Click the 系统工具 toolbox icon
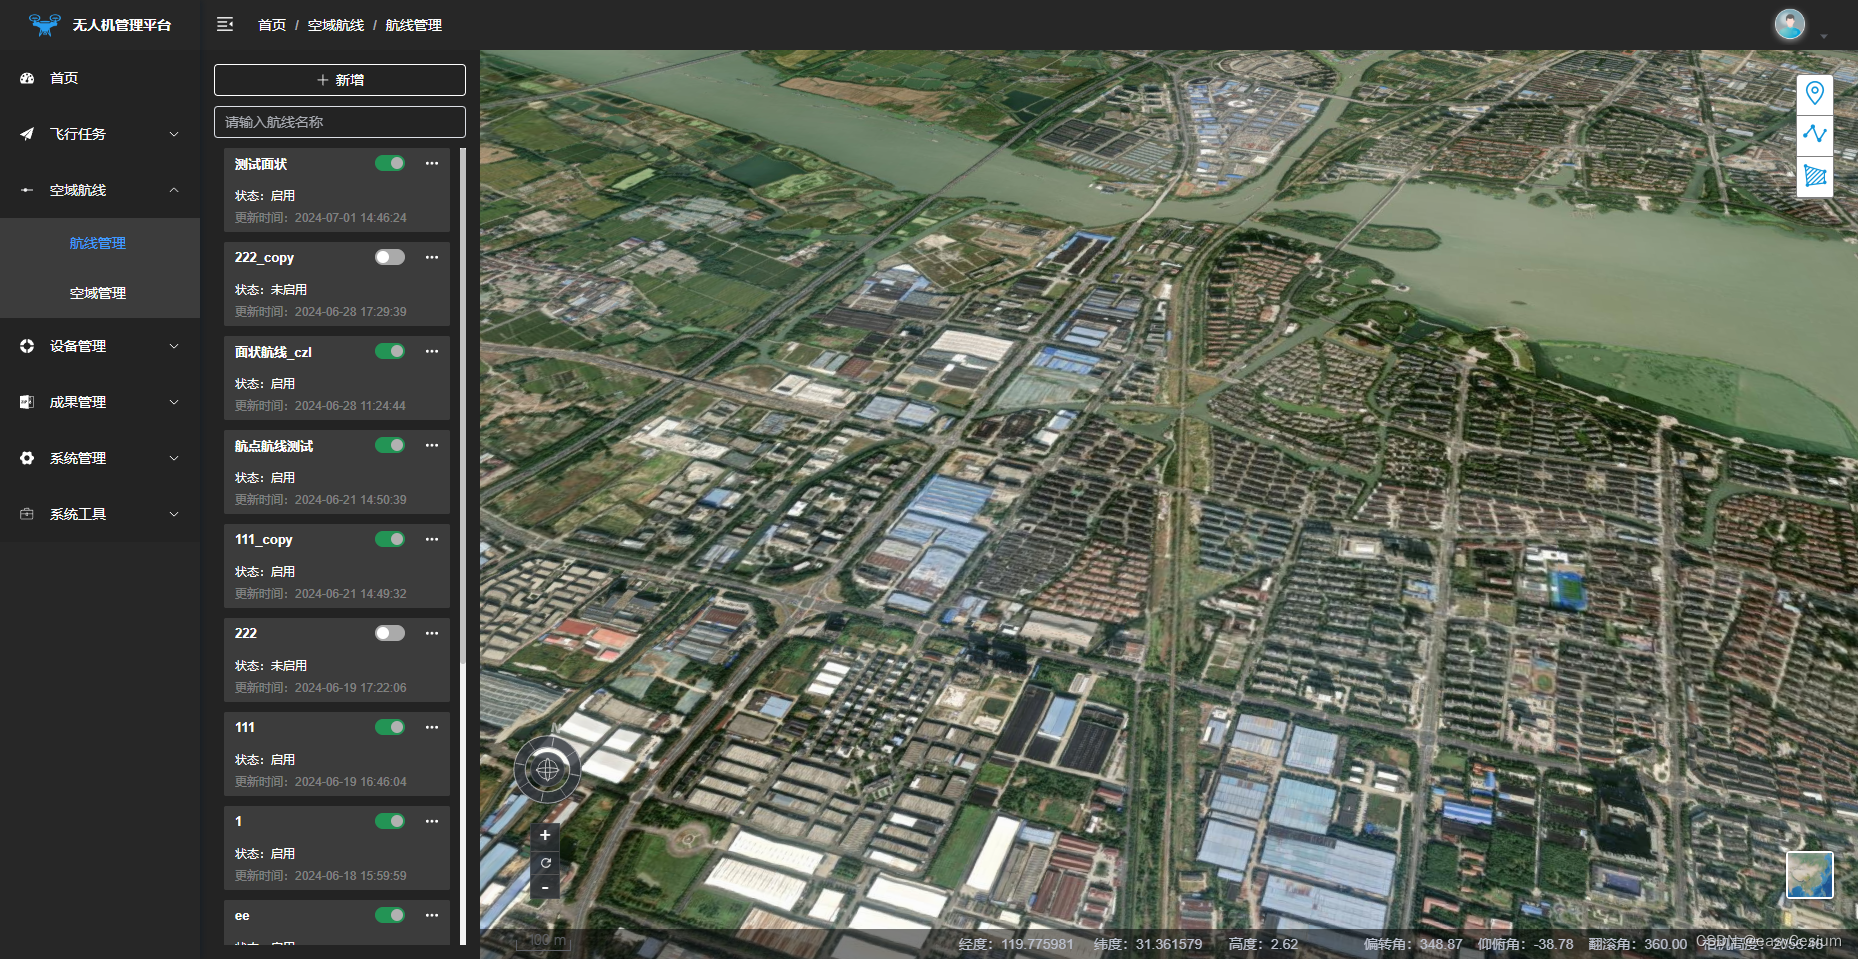Viewport: 1858px width, 959px height. click(x=27, y=514)
